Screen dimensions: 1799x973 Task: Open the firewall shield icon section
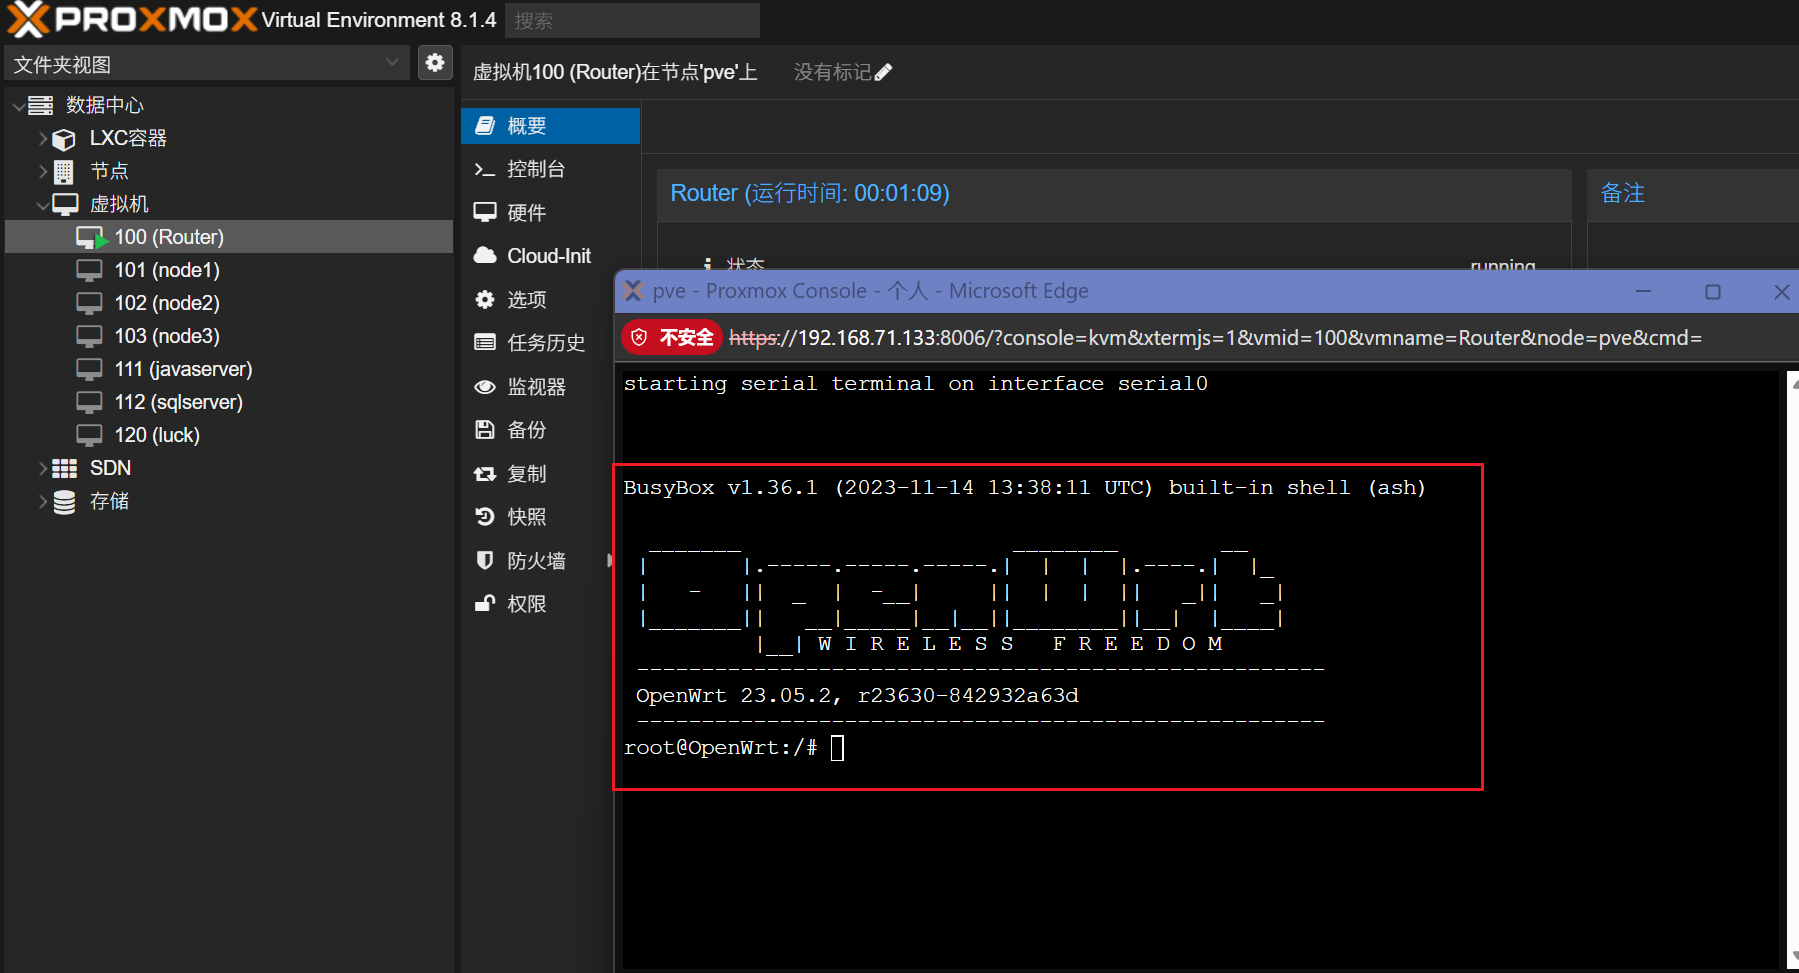(x=485, y=561)
